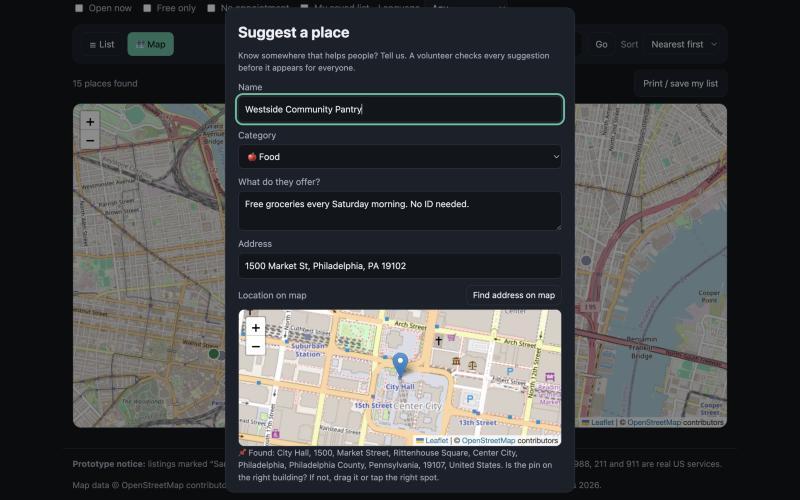Click the City Hall label on mini map

400,387
